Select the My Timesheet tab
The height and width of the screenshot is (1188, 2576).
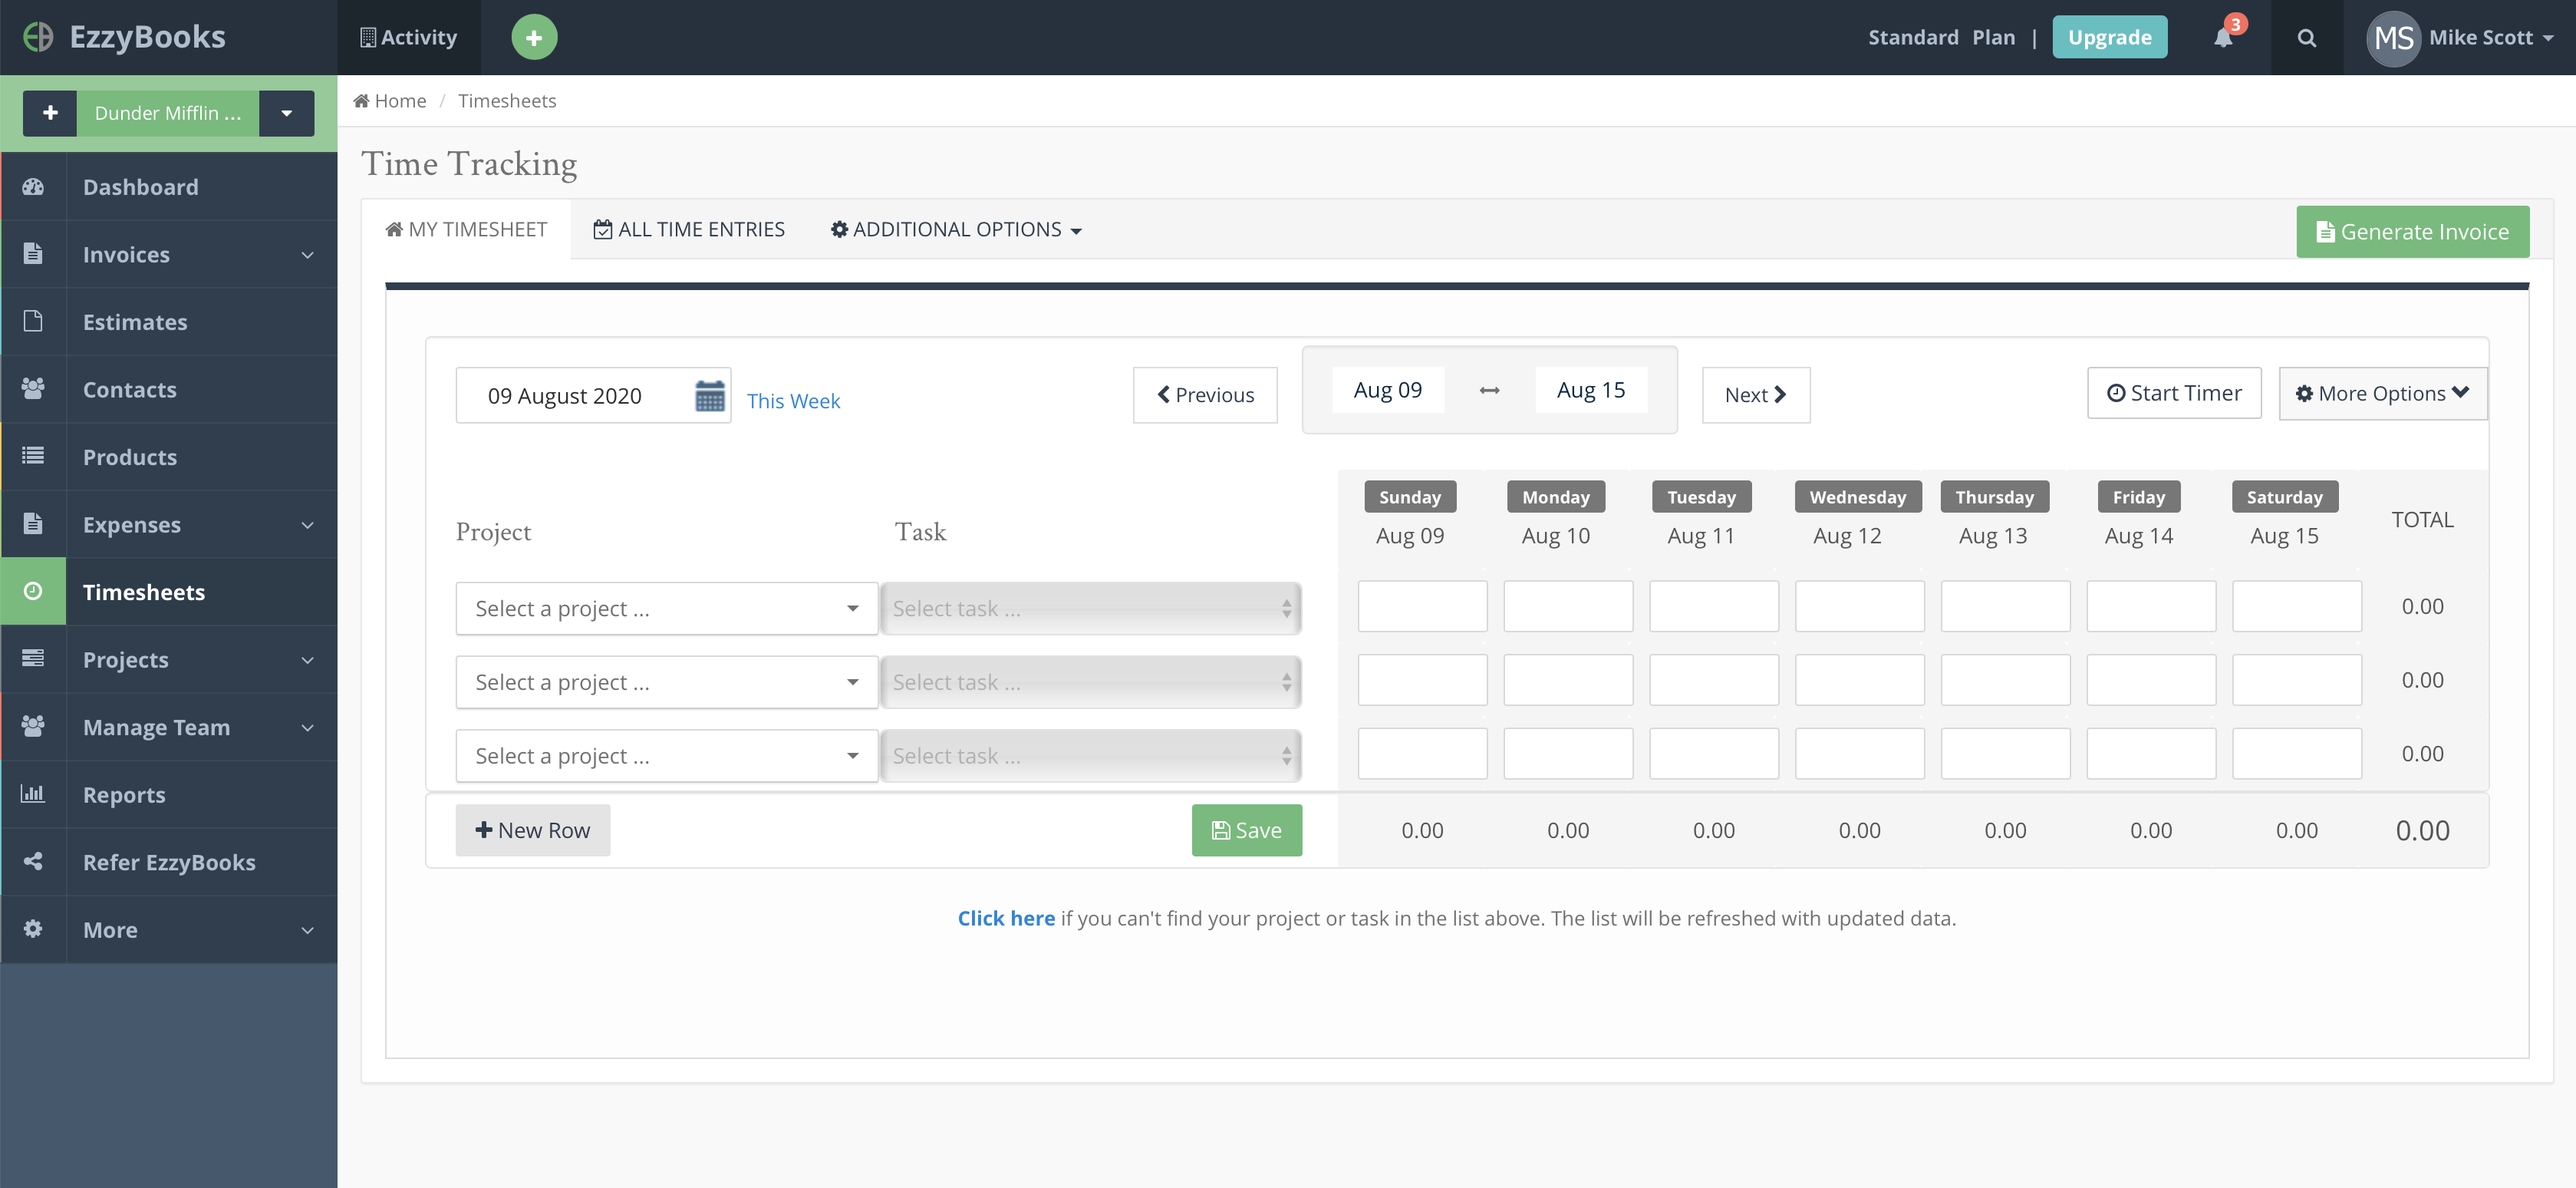click(x=466, y=230)
